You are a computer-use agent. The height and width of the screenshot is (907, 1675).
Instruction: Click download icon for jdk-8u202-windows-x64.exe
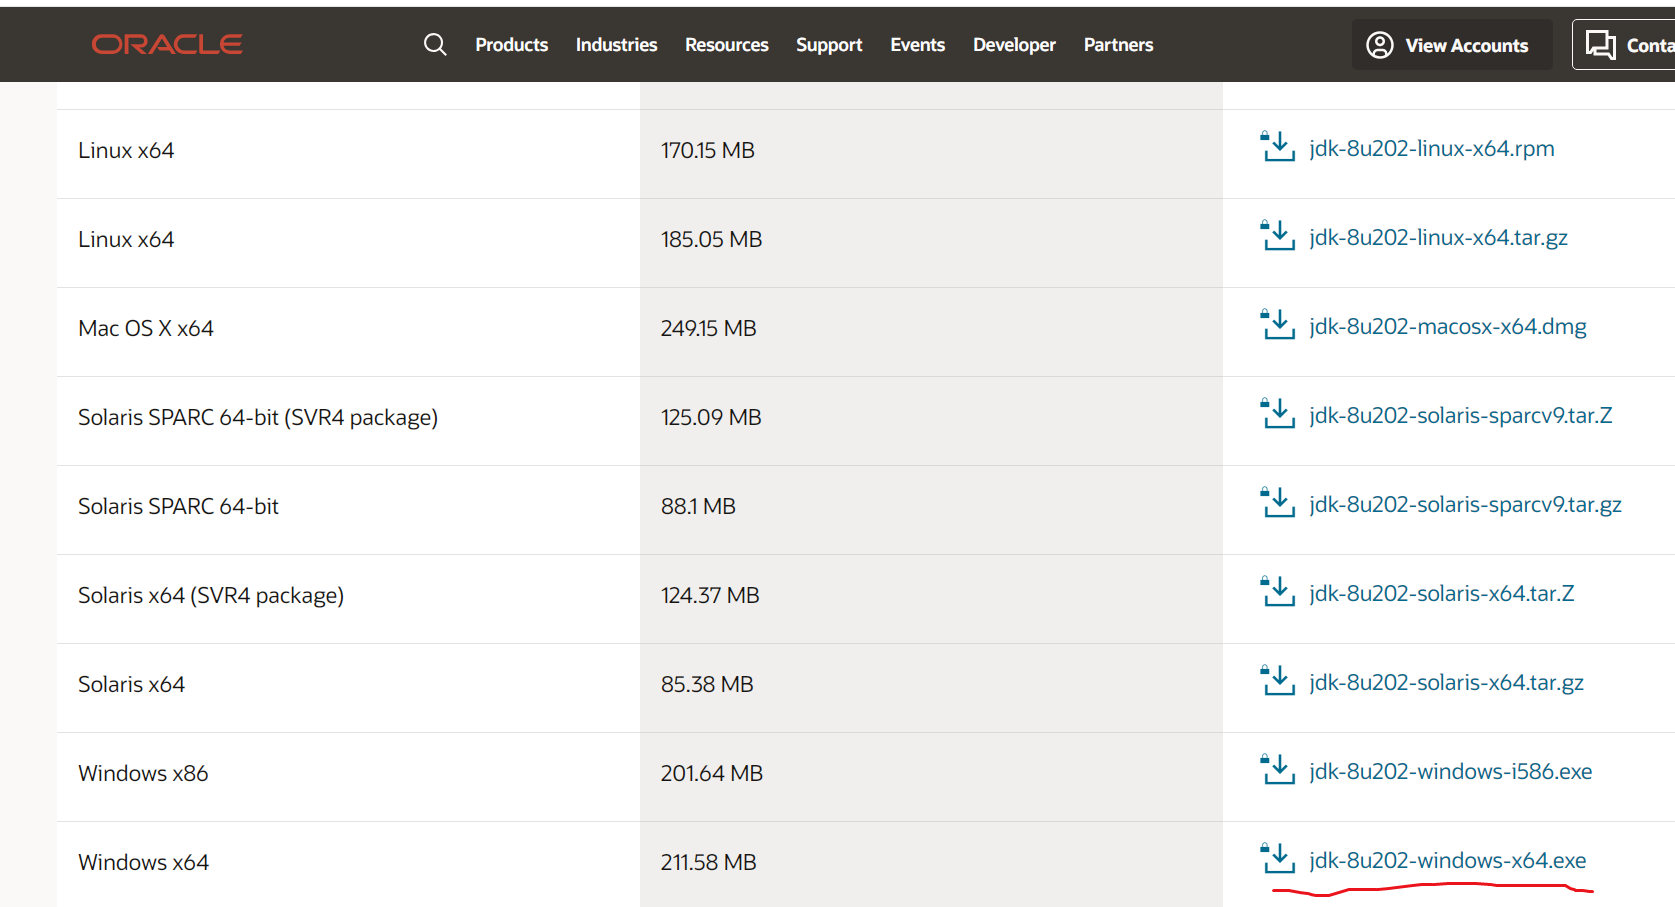[x=1278, y=859]
